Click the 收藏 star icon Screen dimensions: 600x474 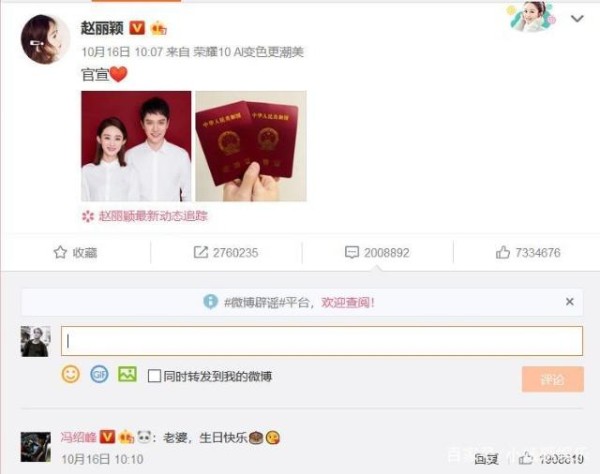(60, 252)
